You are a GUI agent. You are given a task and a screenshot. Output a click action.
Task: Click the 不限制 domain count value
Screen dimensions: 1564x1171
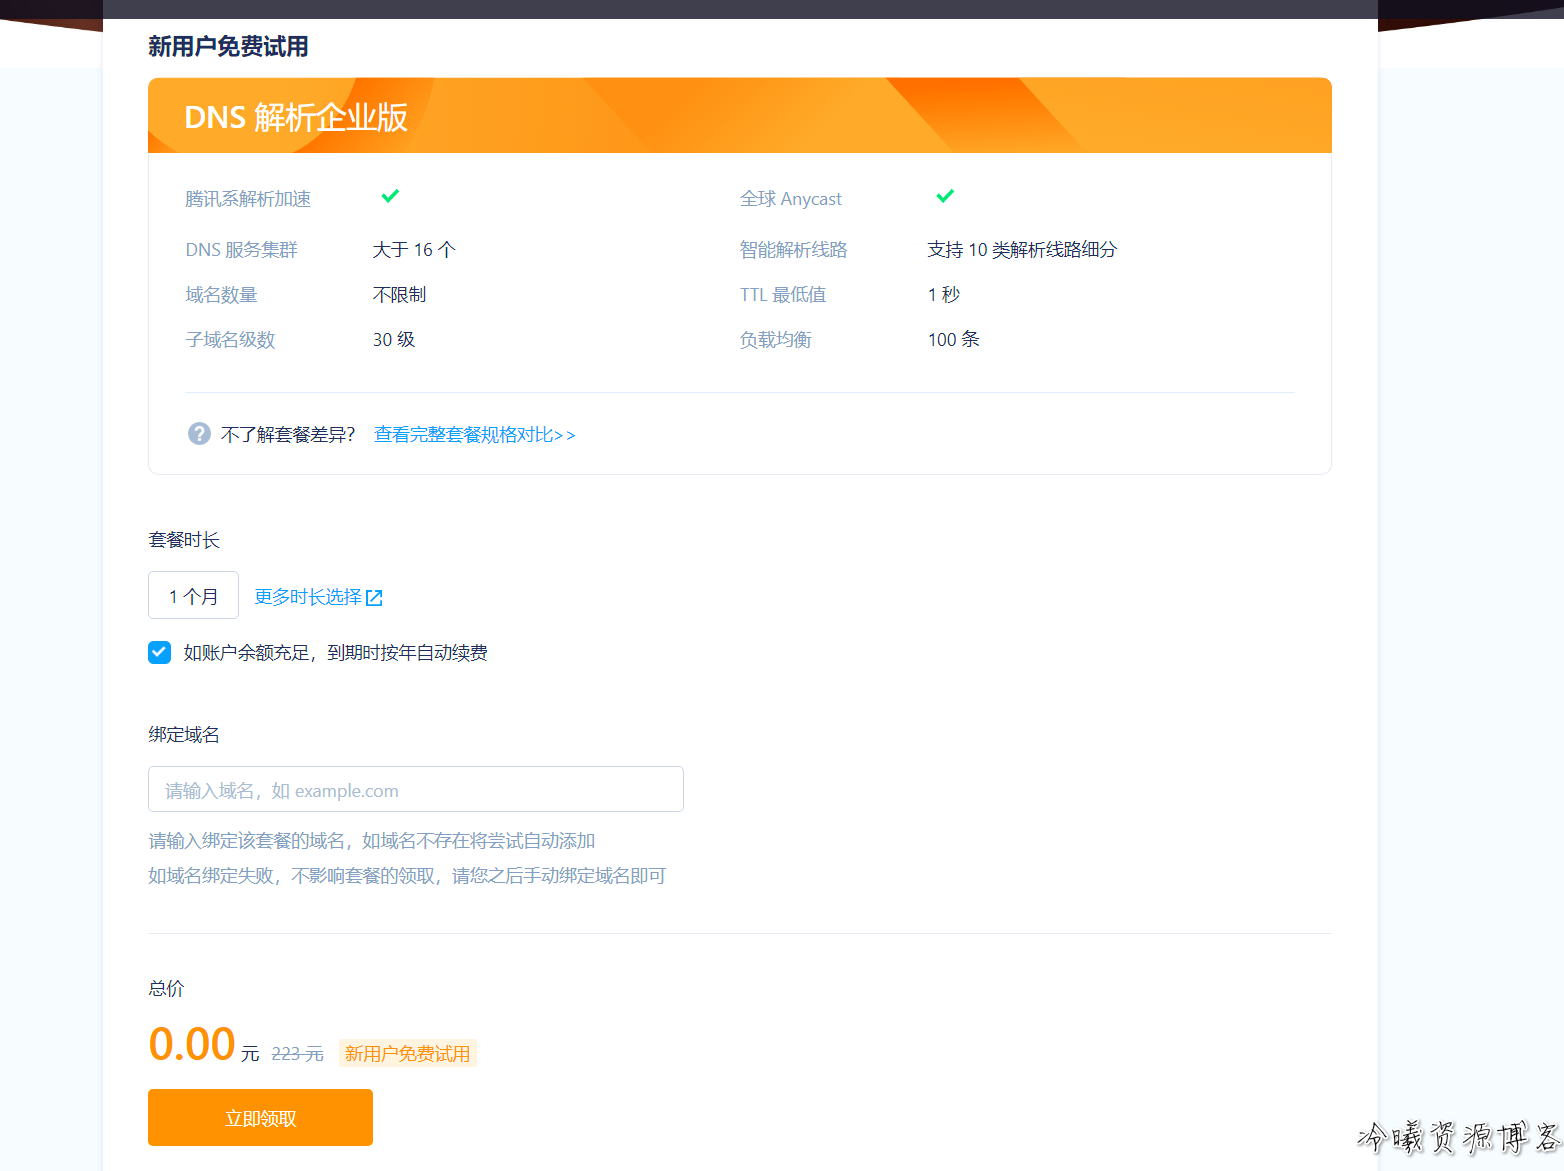click(x=399, y=295)
